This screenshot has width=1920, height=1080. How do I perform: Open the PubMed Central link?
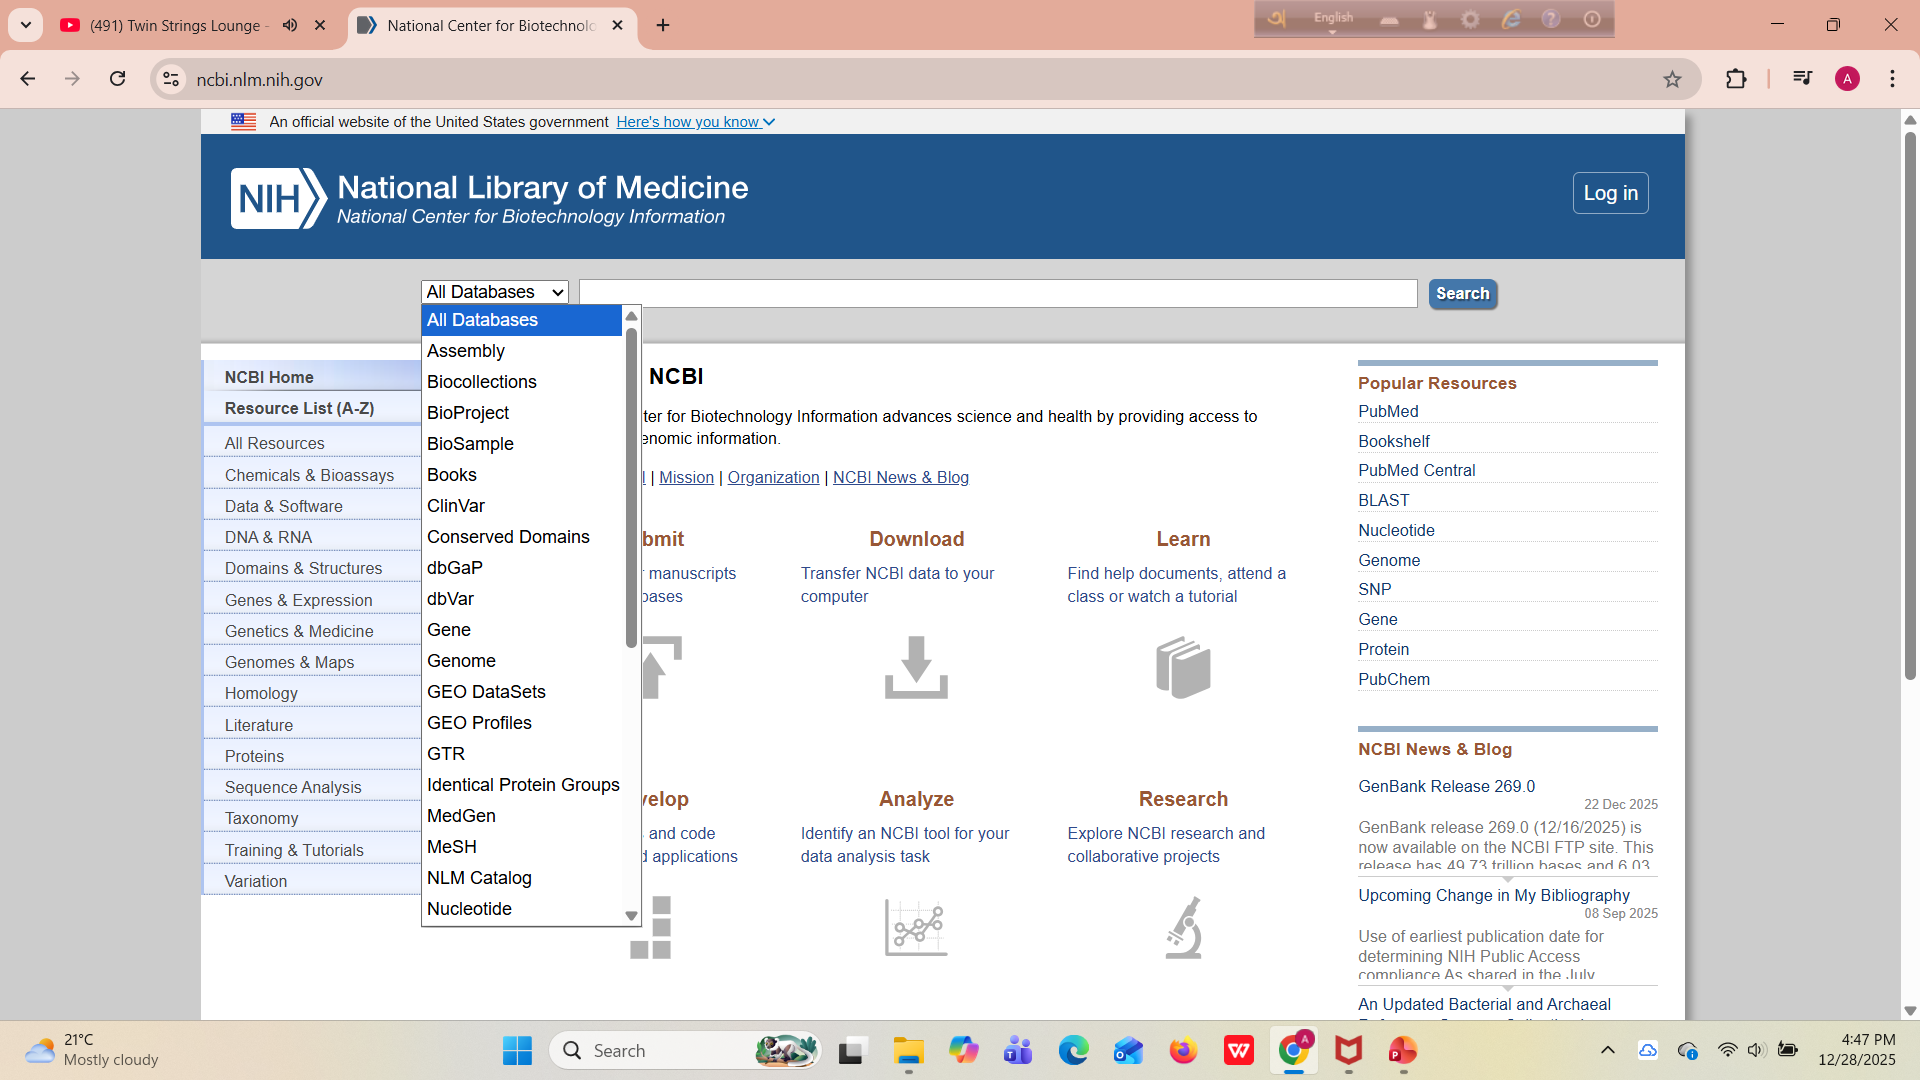tap(1416, 470)
